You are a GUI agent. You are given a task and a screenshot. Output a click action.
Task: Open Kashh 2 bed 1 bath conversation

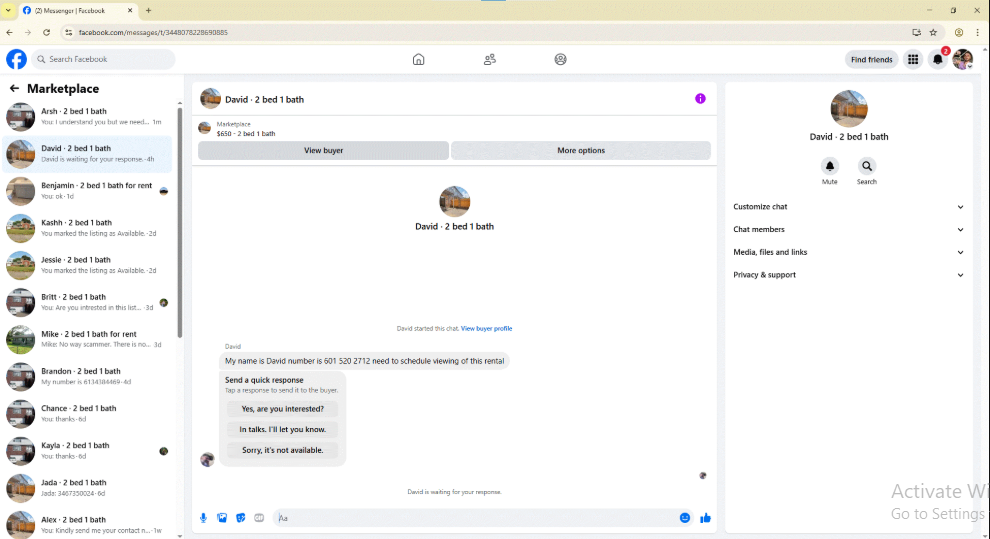click(x=87, y=228)
